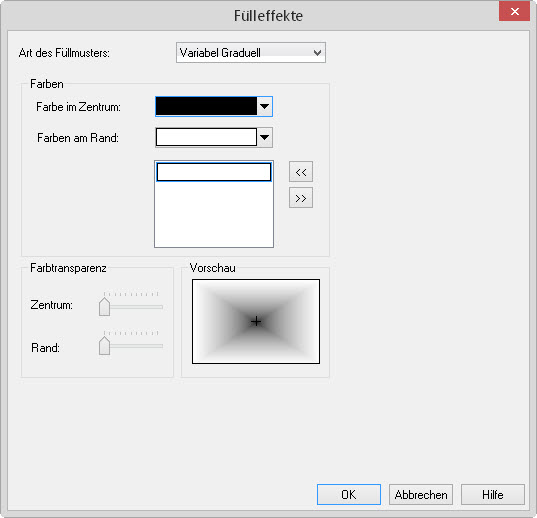Click the crosshair in the Vorschau preview
Screen dimensions: 537x518
point(256,321)
